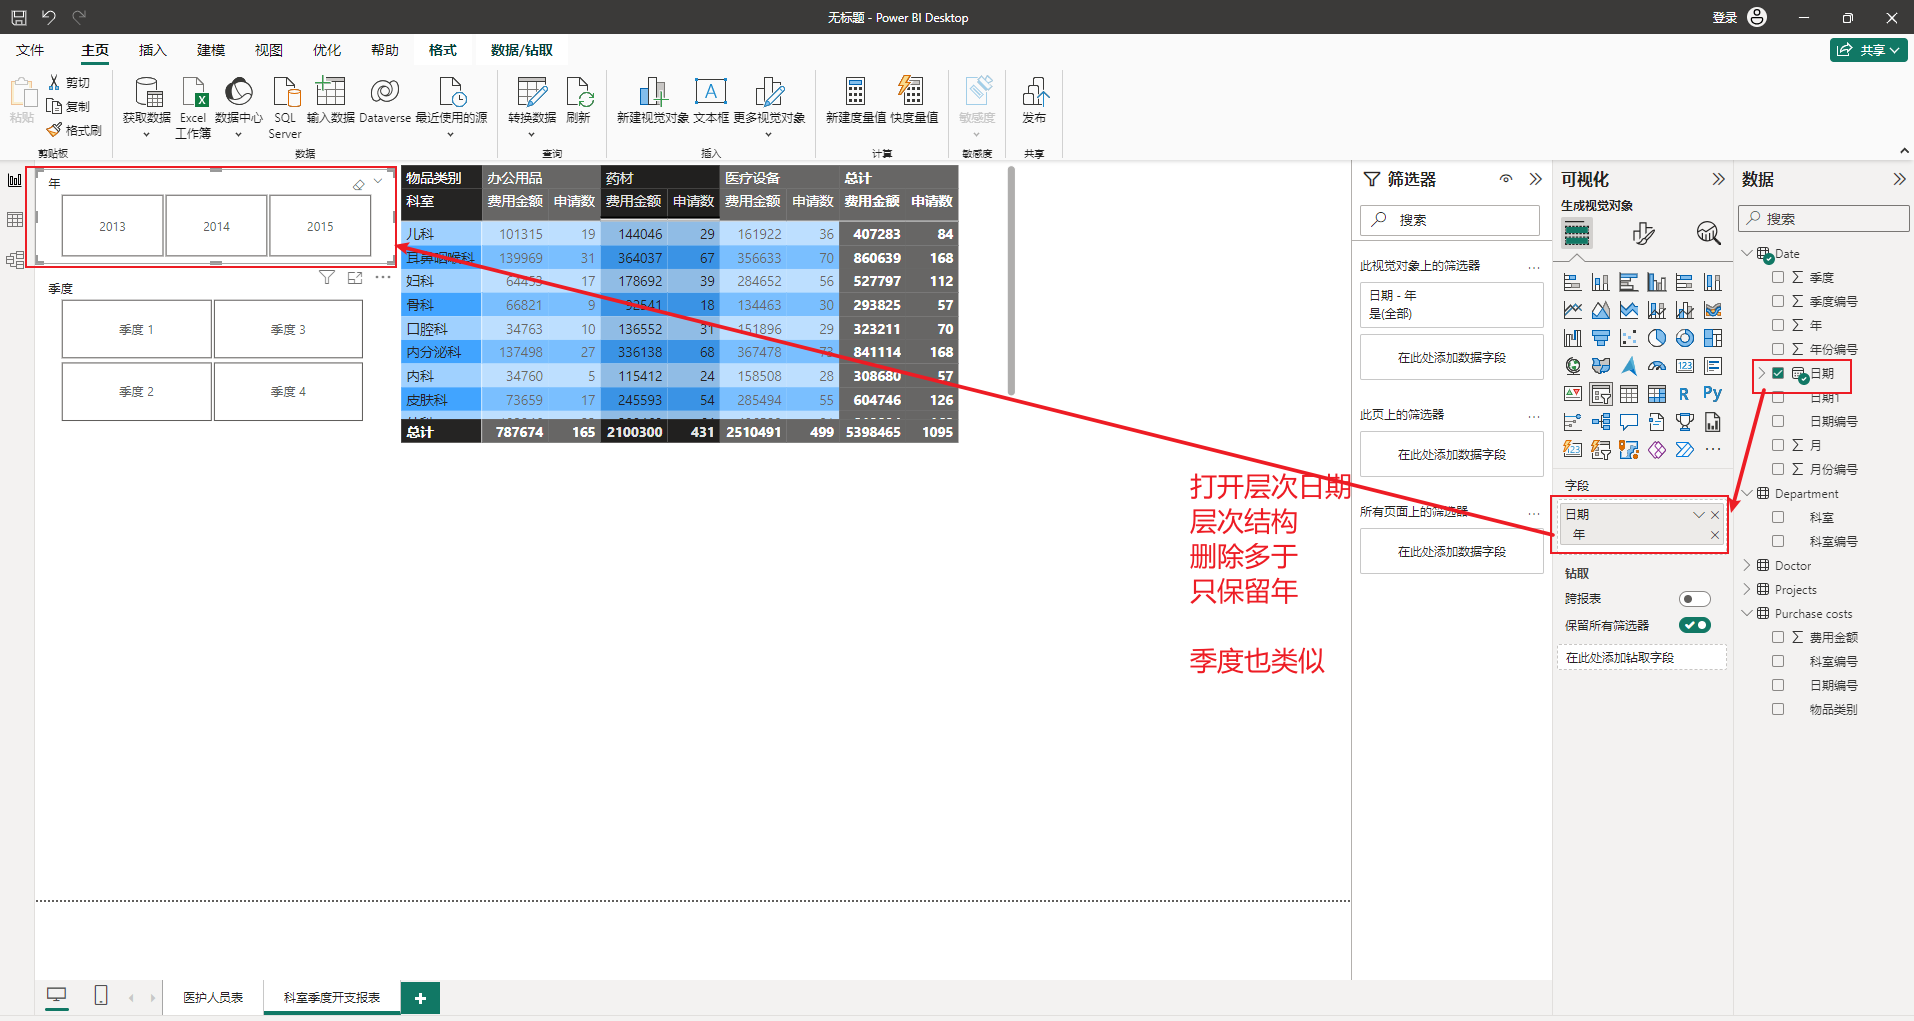The height and width of the screenshot is (1021, 1914).
Task: Open the 文件 menu
Action: [30, 50]
